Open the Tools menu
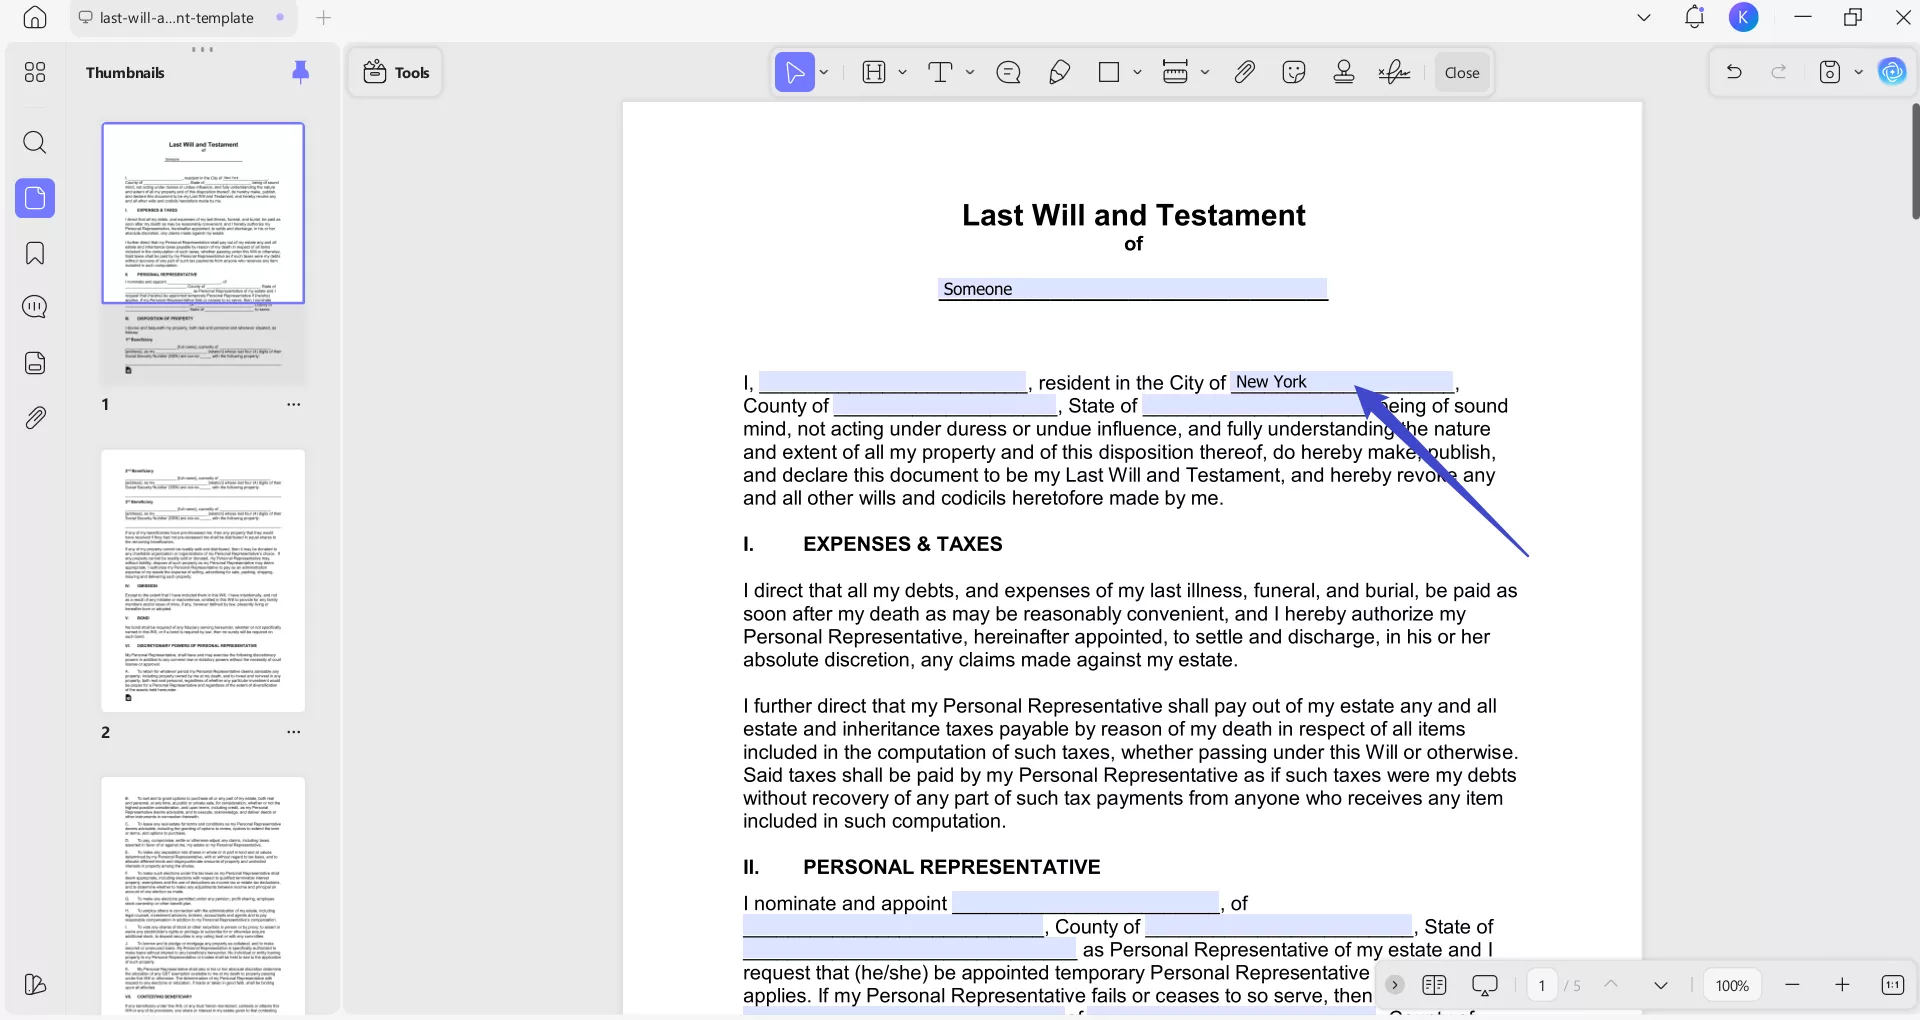 tap(396, 72)
